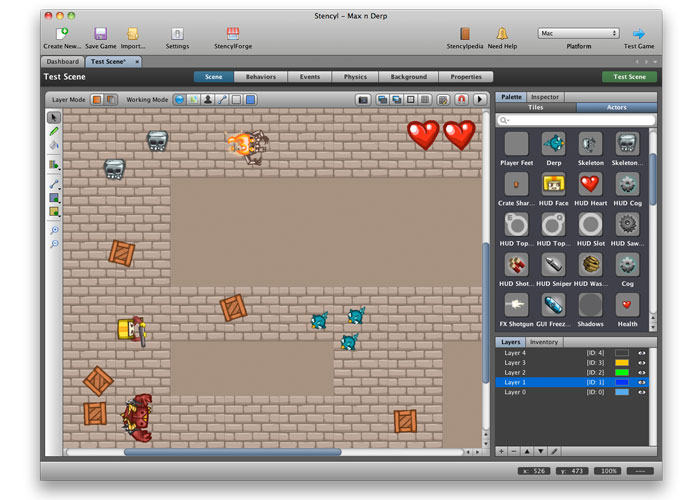Click the magnet snapping icon
700x500 pixels.
click(462, 99)
